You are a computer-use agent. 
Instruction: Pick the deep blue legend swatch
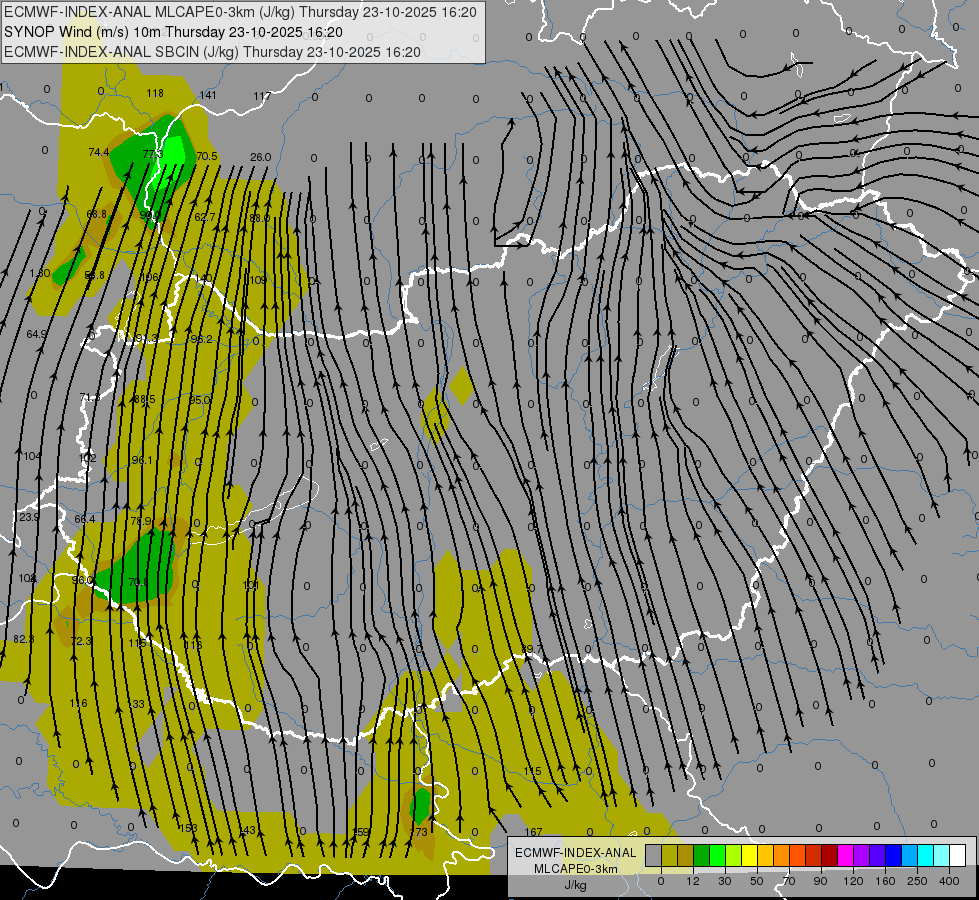click(x=893, y=855)
